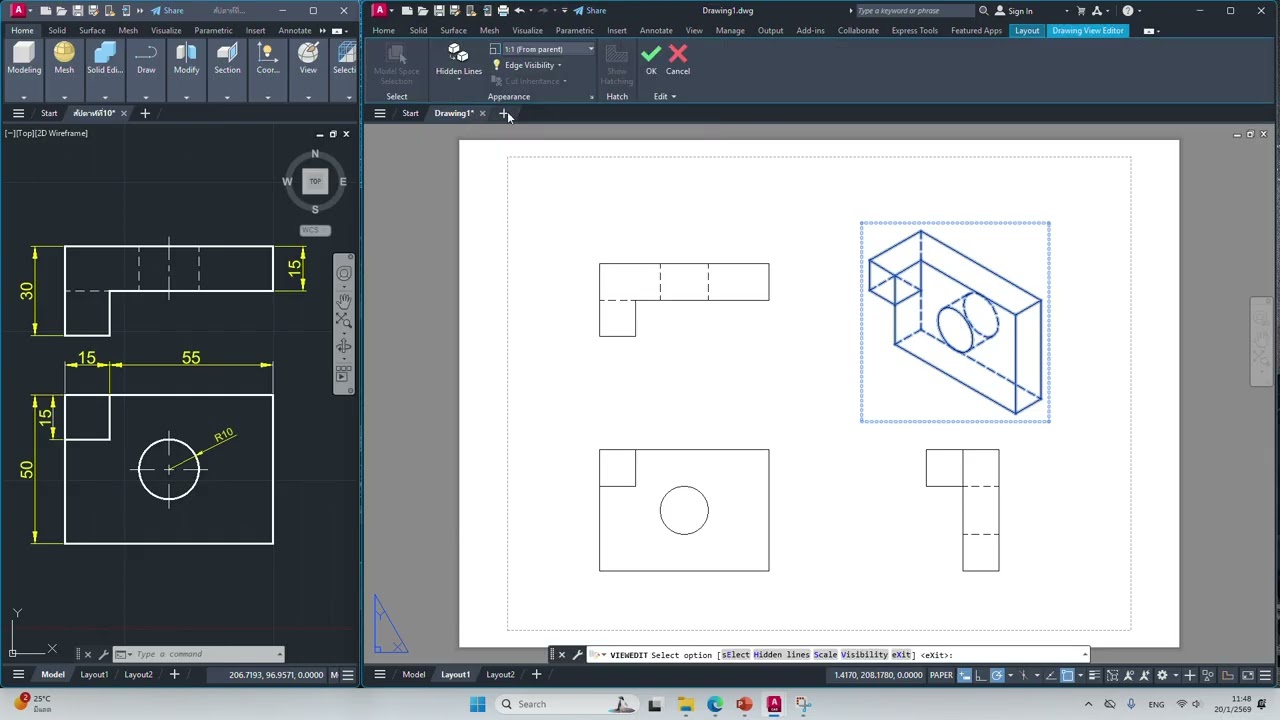Screen dimensions: 1280x720
Task: Toggle Polar Tracking in right status bar
Action: 998,675
